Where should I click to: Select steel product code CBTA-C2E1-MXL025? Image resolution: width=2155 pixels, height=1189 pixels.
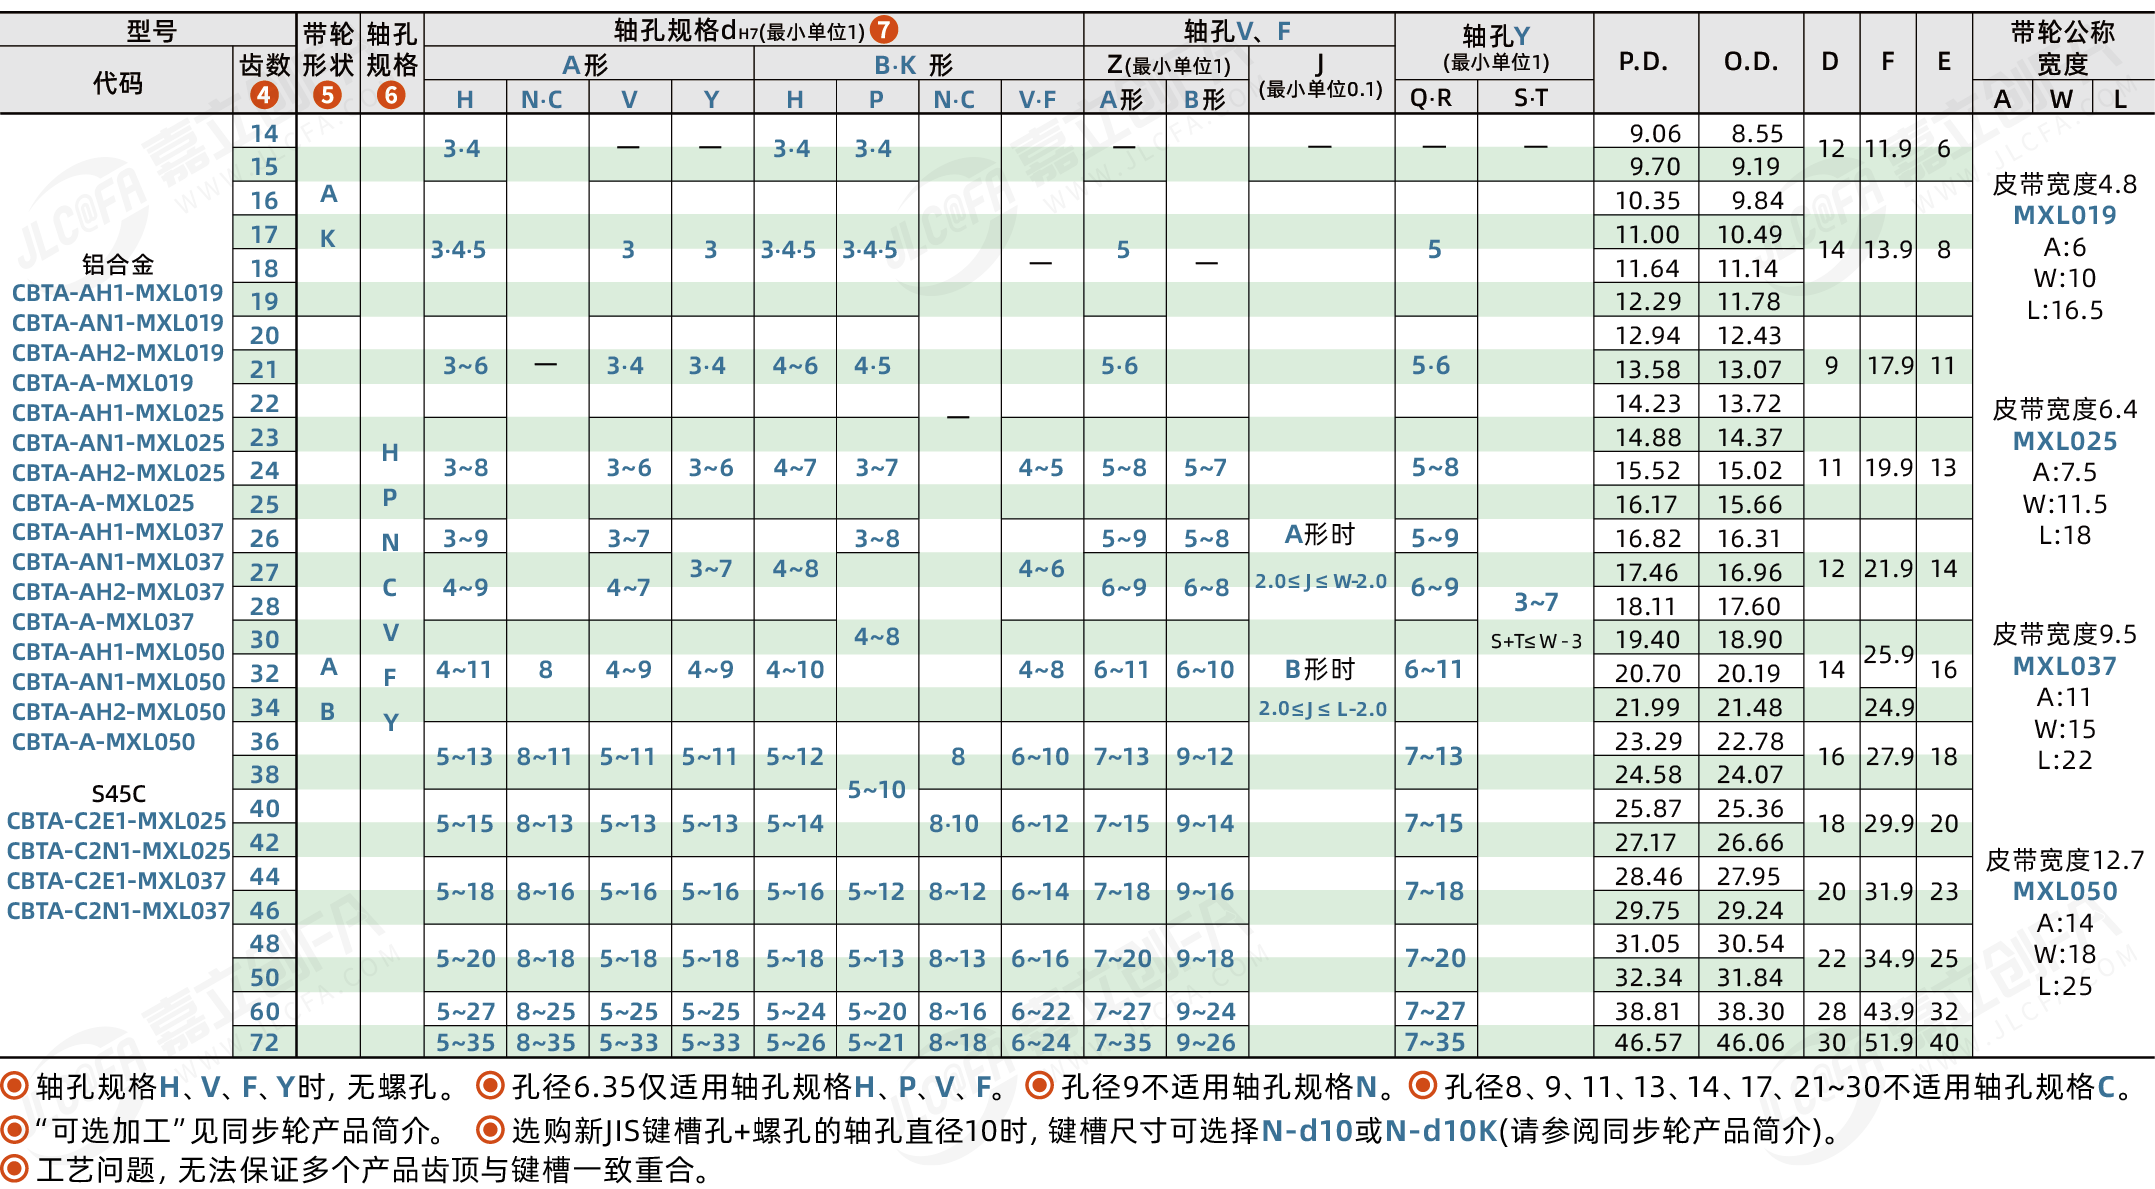coord(117,821)
